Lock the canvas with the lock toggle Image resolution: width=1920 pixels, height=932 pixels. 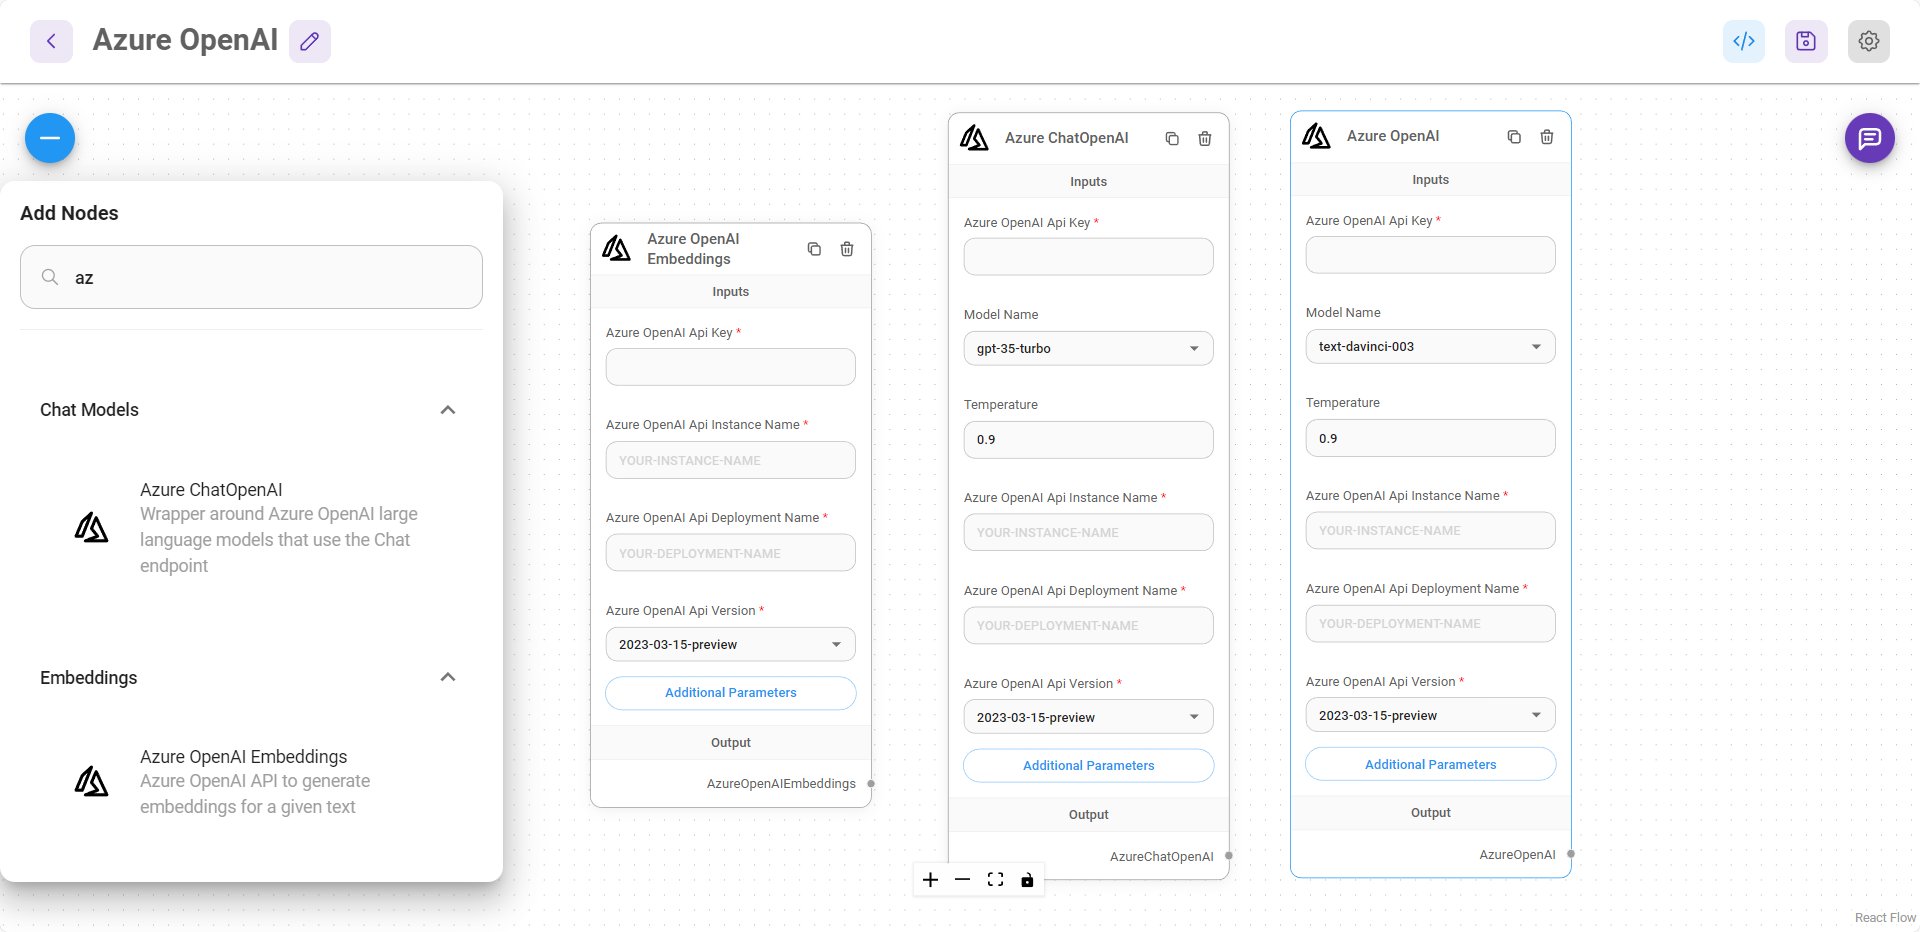(1027, 880)
